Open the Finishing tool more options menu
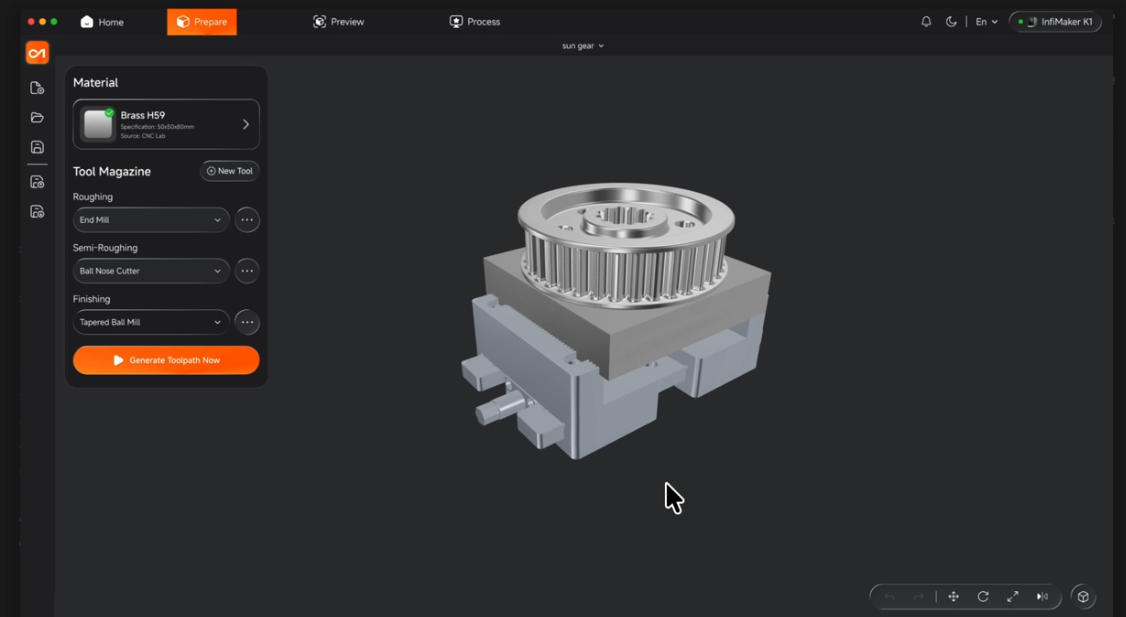1126x617 pixels. (x=247, y=322)
